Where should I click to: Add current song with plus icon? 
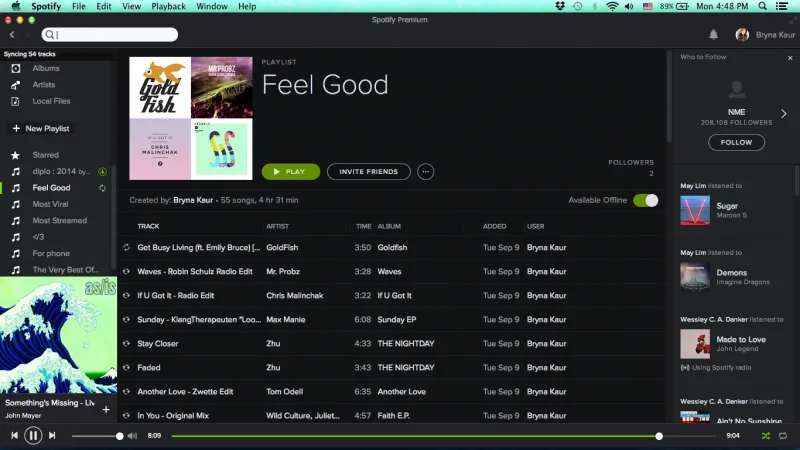point(105,409)
